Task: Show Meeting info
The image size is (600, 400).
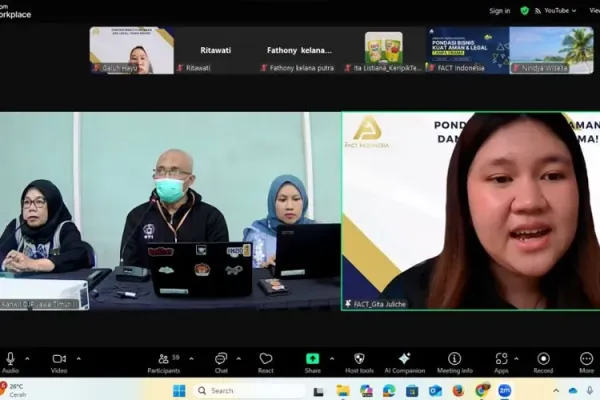Action: pos(454,360)
